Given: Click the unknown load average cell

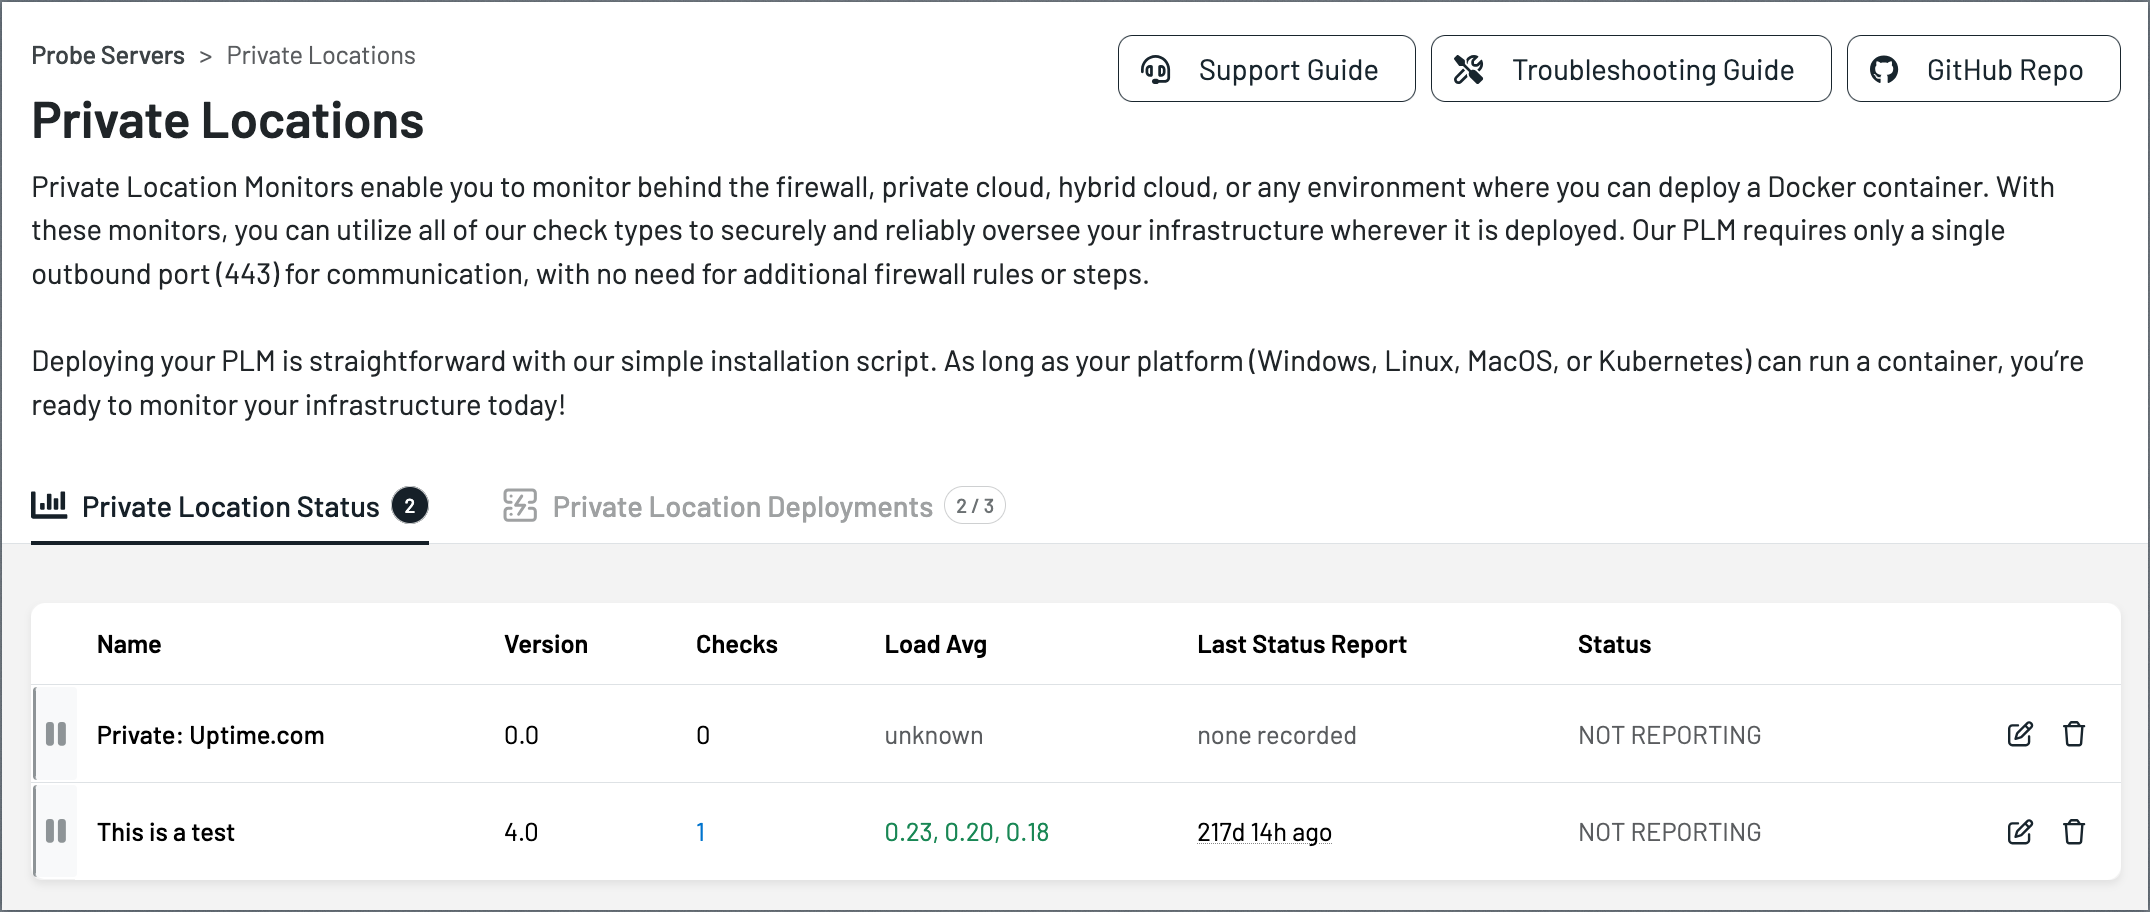Looking at the screenshot, I should (934, 736).
